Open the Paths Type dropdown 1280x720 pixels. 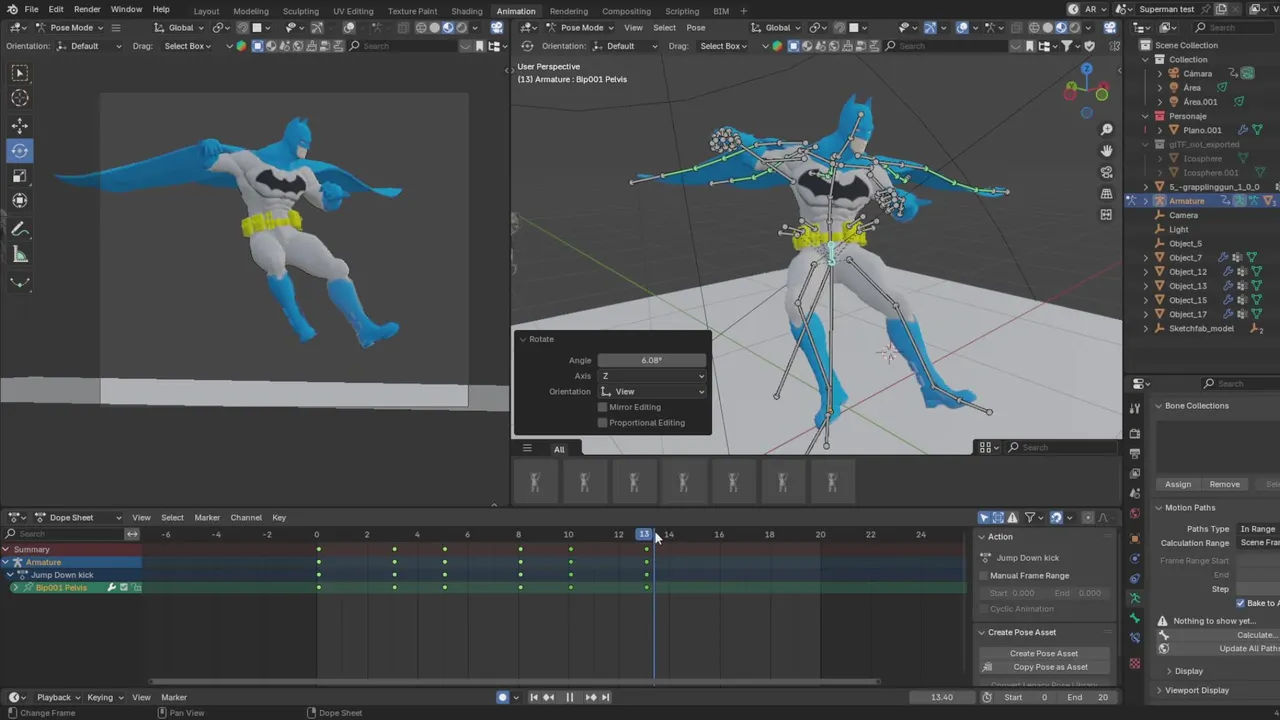(x=1258, y=528)
